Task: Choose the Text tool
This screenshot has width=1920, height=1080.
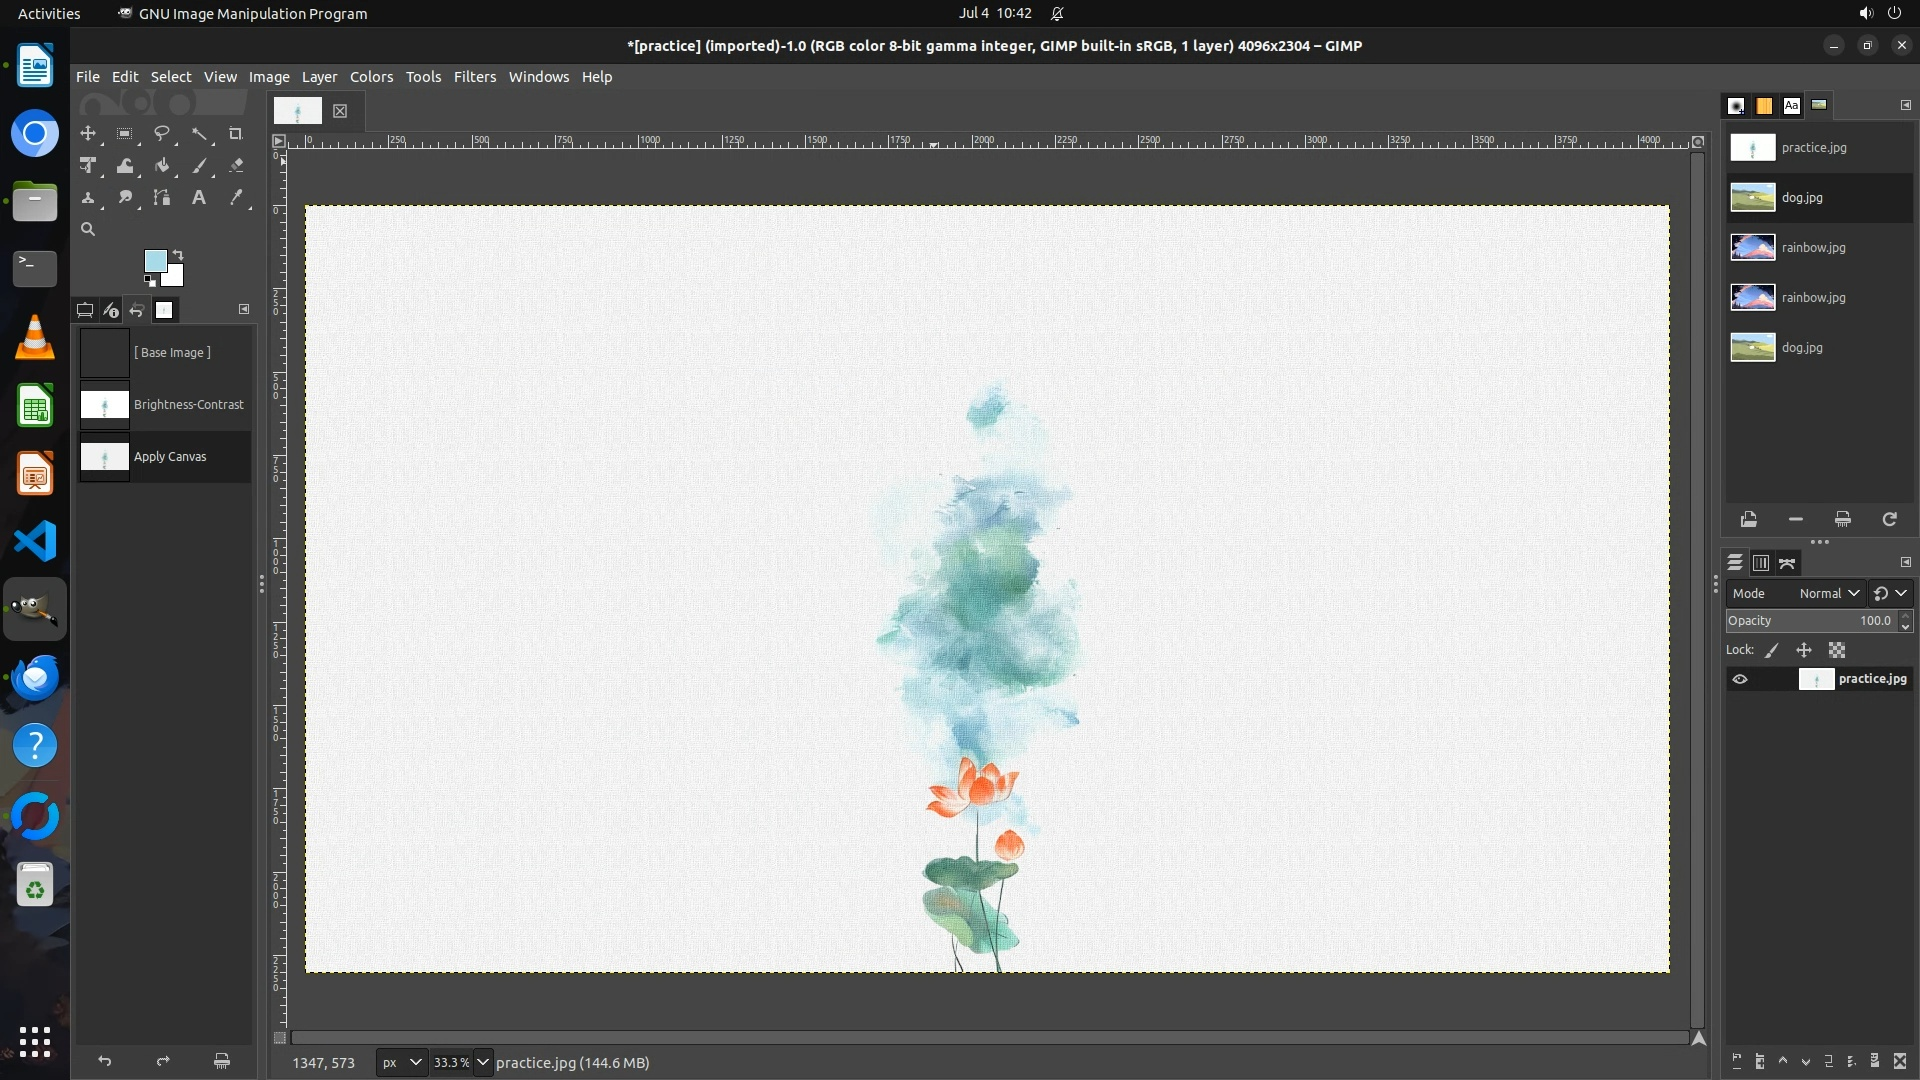Action: [199, 198]
